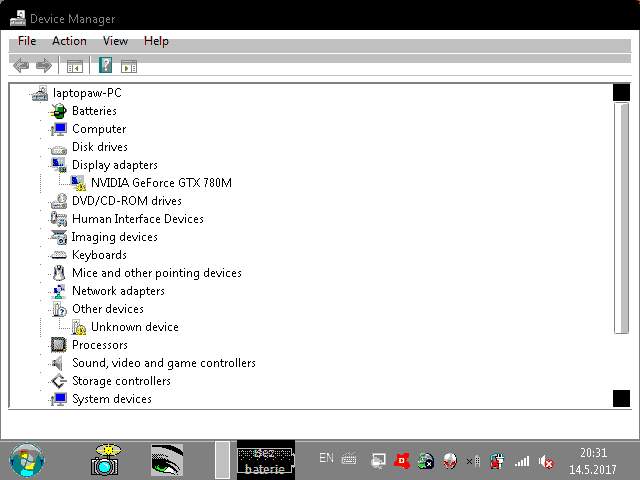Click the green globe tray icon

tap(425, 461)
